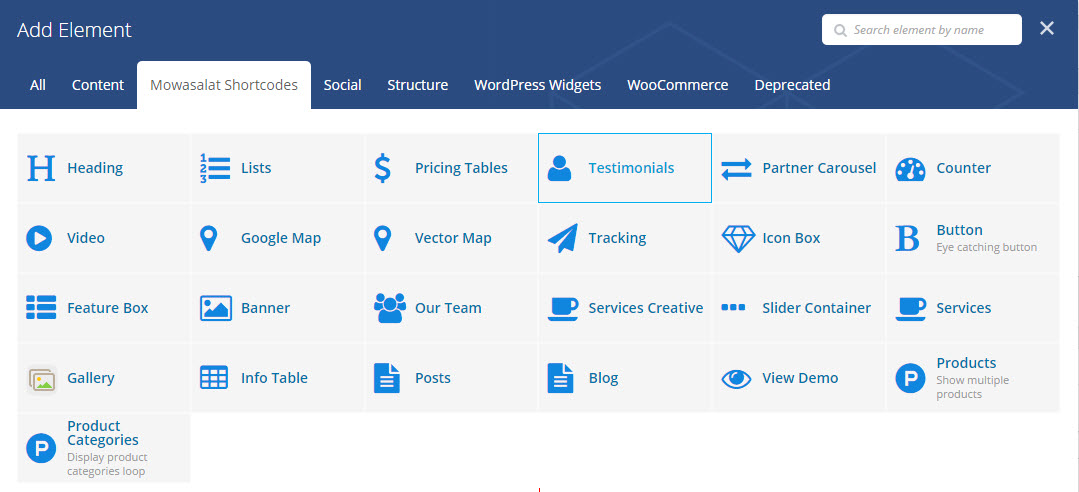
Task: Select the Blog document icon
Action: coord(560,378)
